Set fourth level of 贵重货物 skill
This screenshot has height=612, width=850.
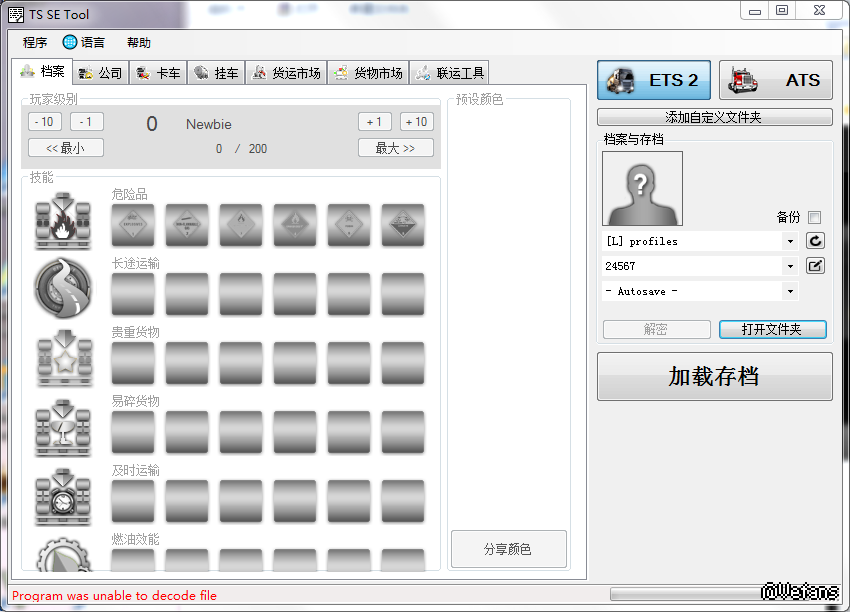click(295, 363)
